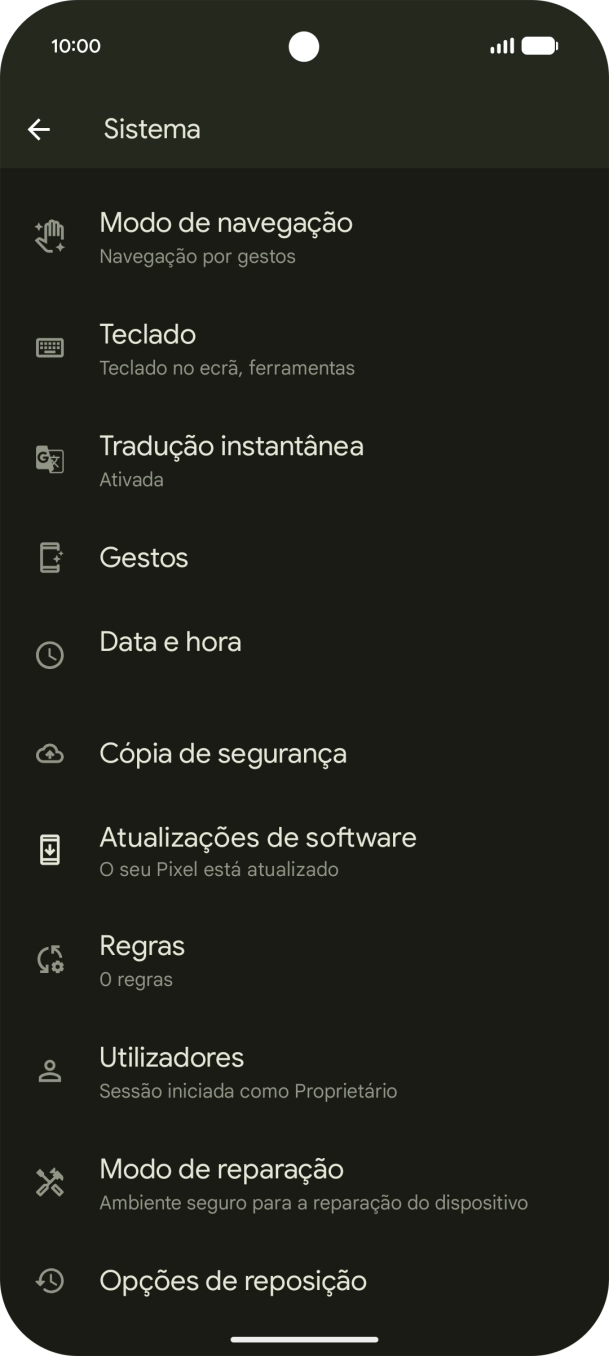The width and height of the screenshot is (609, 1356).
Task: Click the Tradução instantânea translate icon
Action: (x=49, y=459)
